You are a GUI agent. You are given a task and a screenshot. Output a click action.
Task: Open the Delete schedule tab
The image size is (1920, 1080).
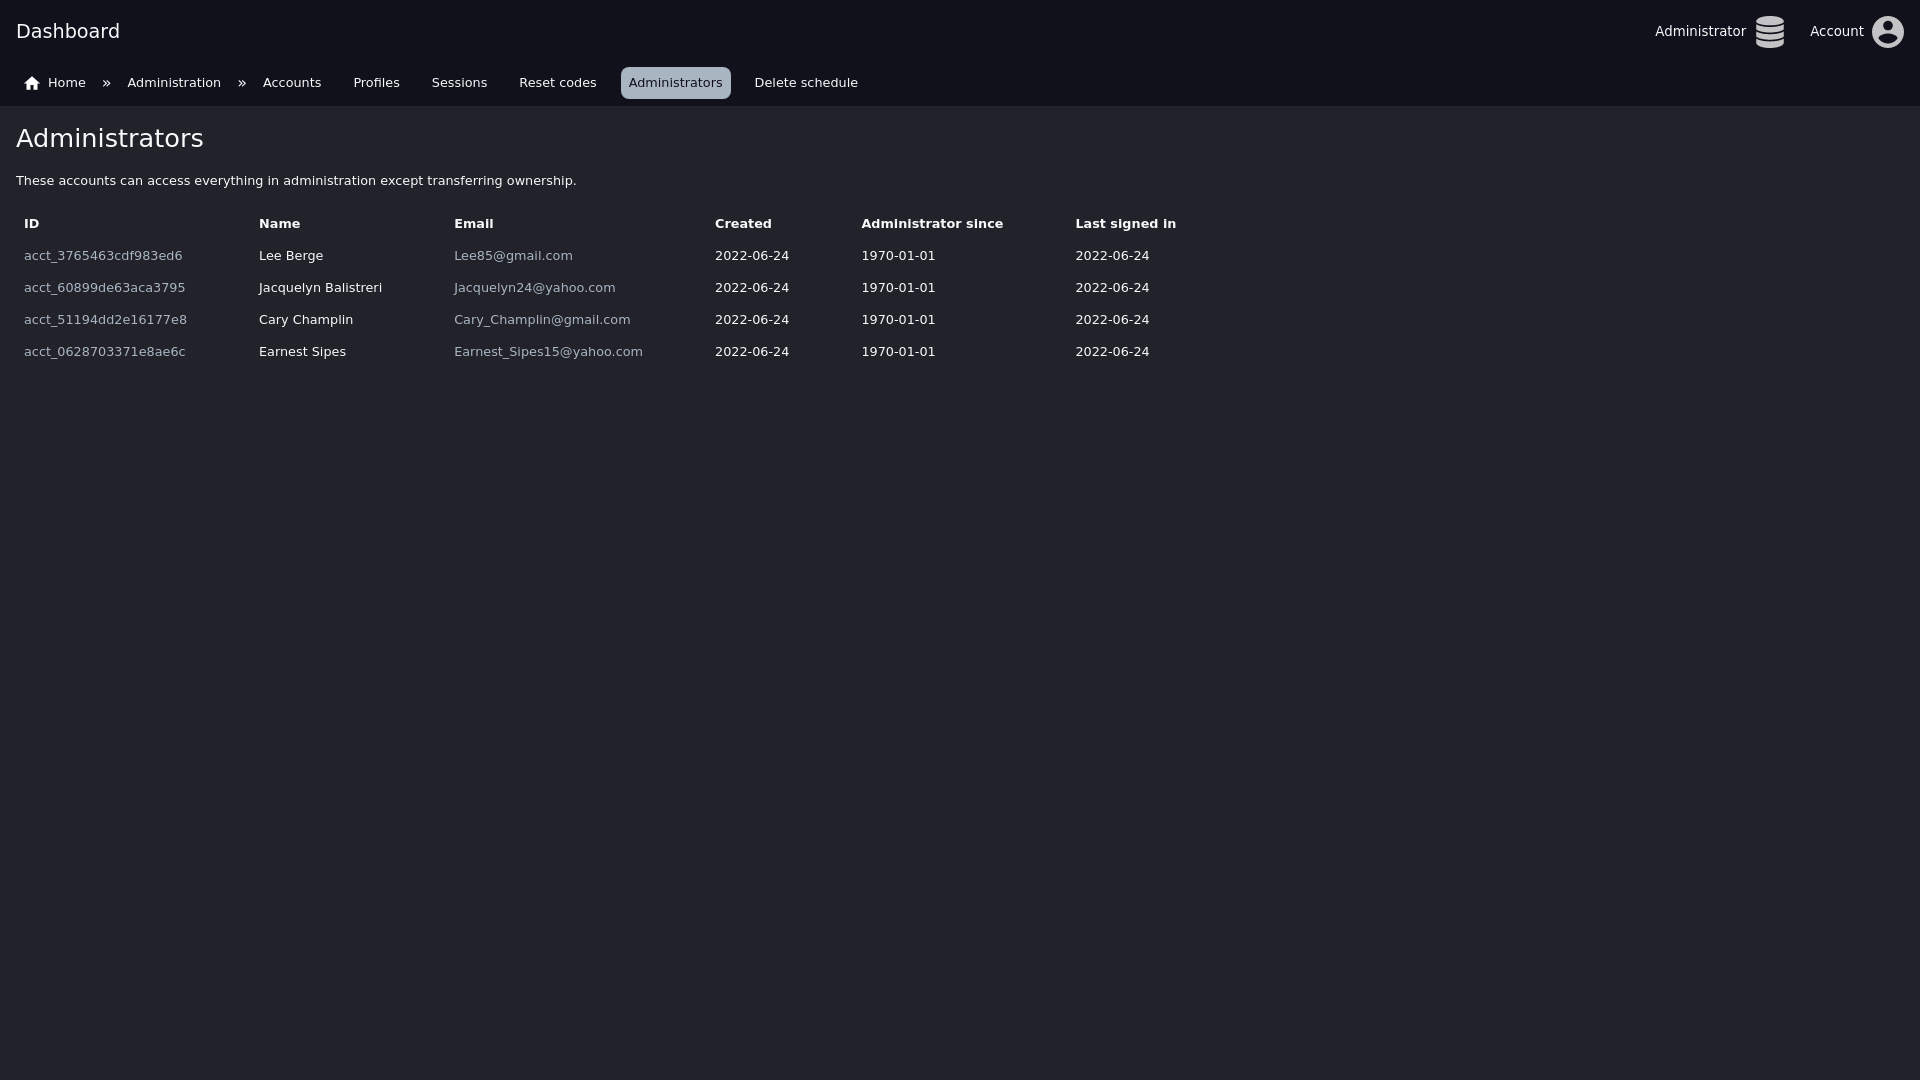coord(806,83)
